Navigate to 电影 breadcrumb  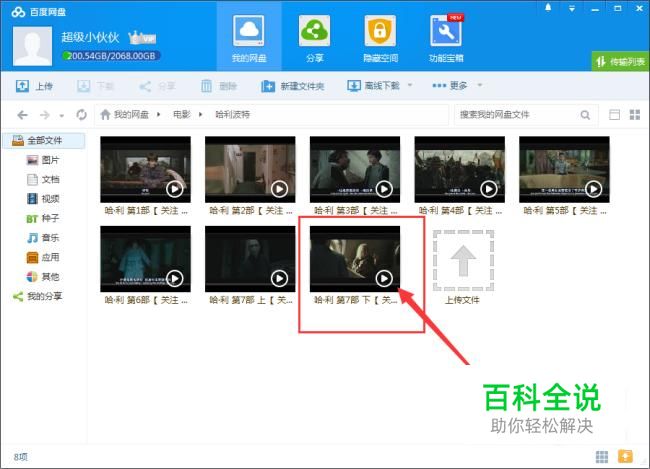(x=182, y=114)
